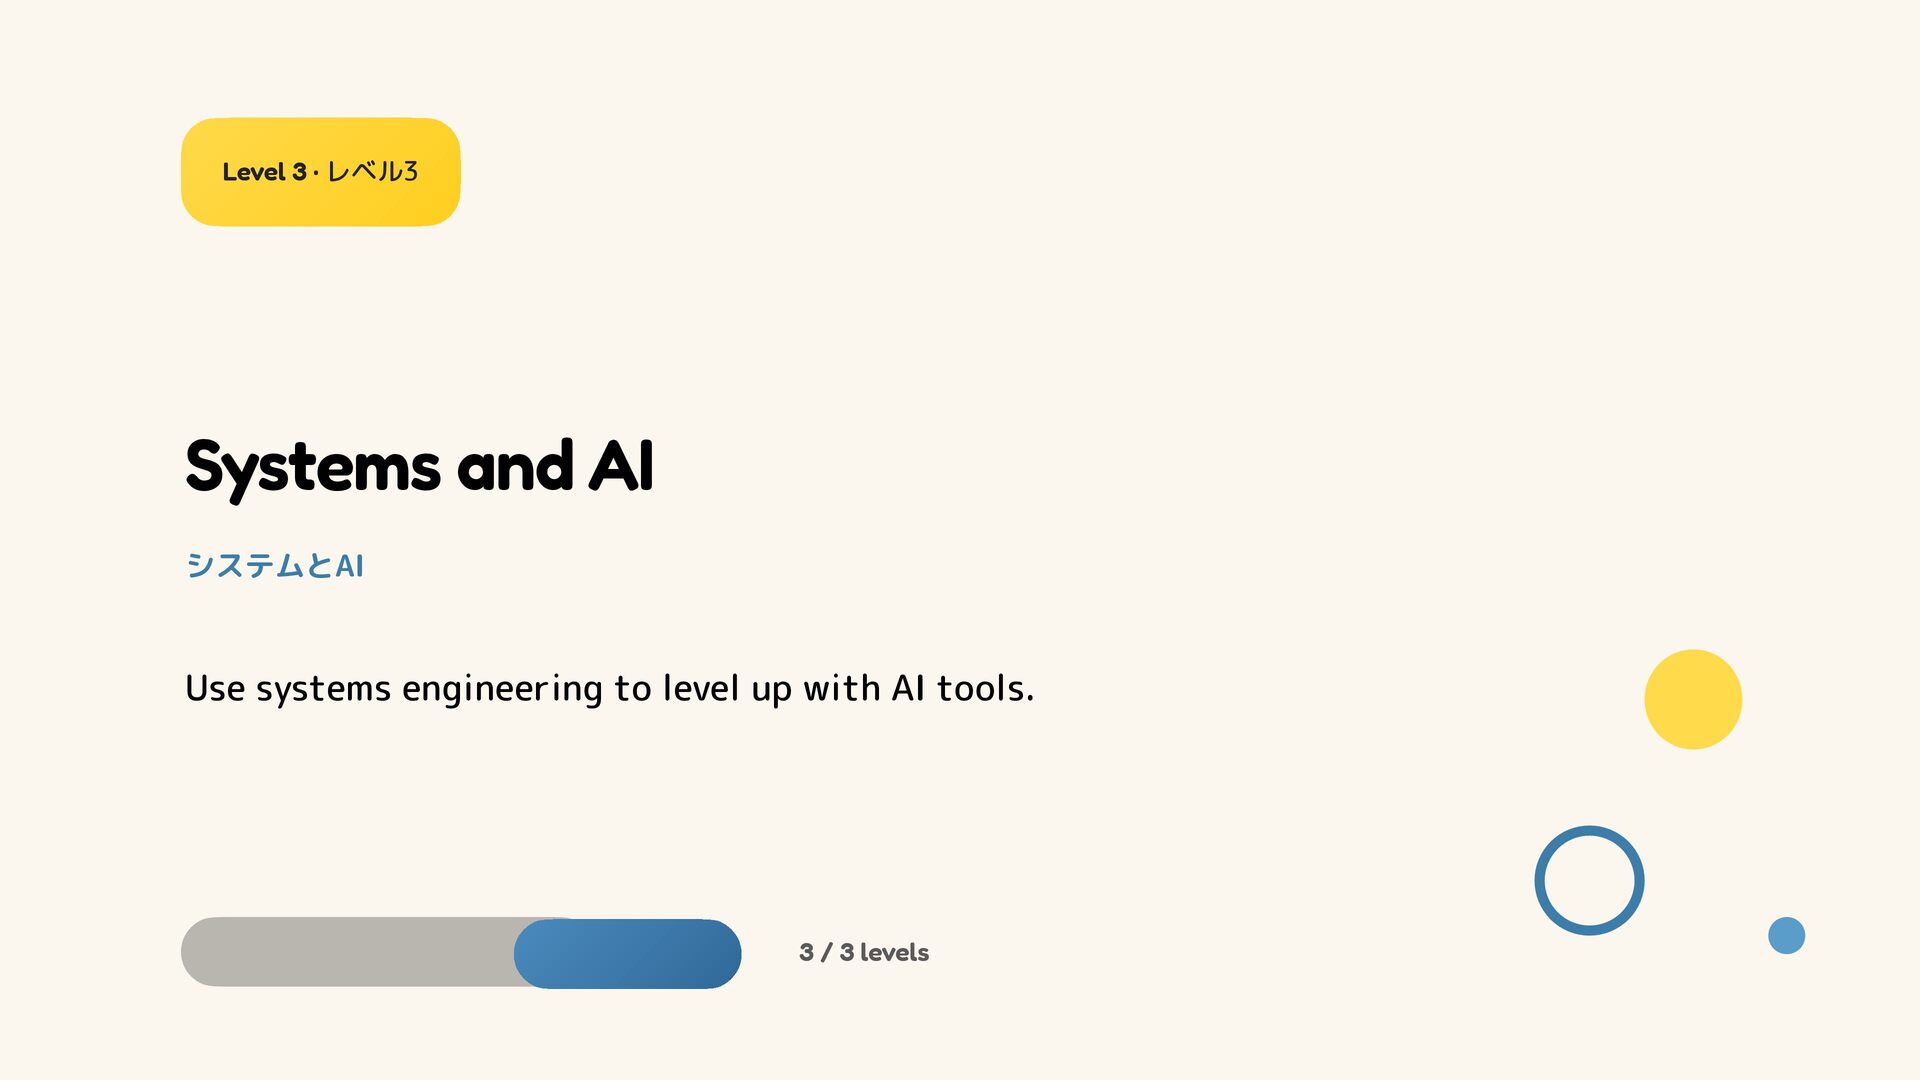Click the word "Systems" in the heading
1920x1080 pixels.
[x=313, y=468]
